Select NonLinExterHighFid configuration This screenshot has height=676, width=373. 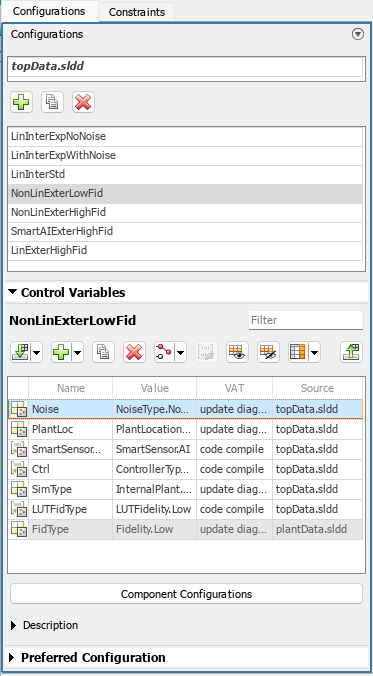pos(185,213)
